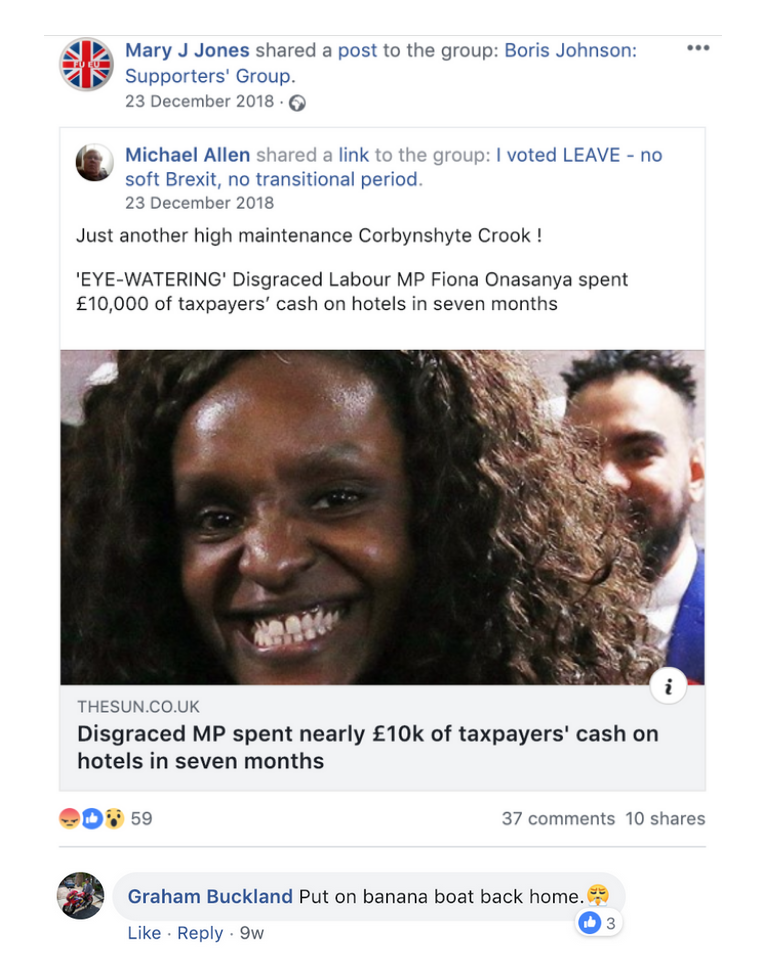The image size is (766, 968).
Task: Open Mary J Jones' Union Jack avatar
Action: point(86,64)
